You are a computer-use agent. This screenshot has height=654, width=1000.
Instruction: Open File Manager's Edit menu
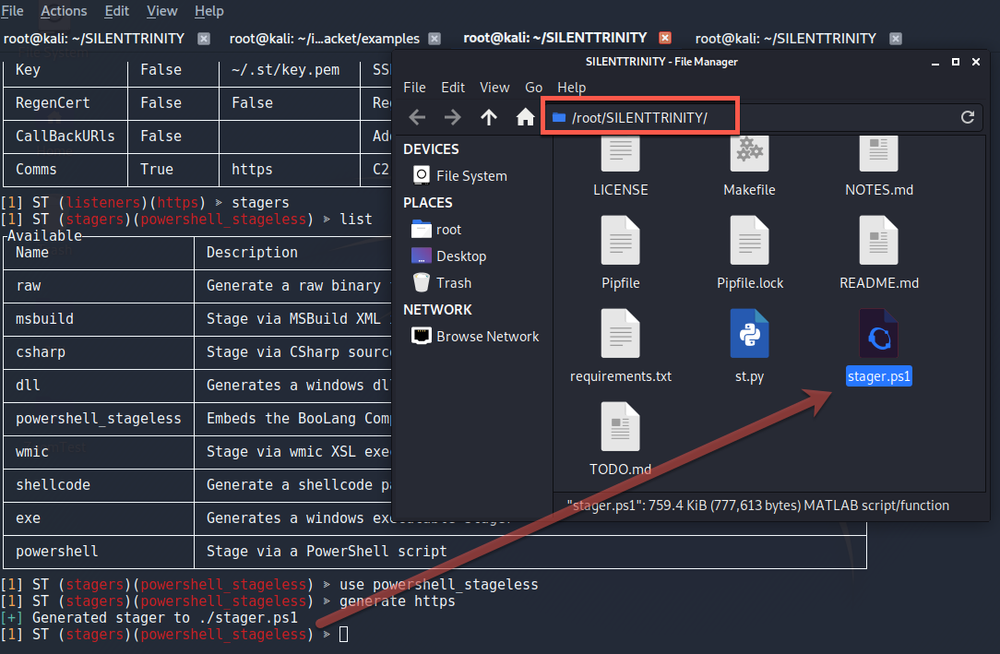453,87
